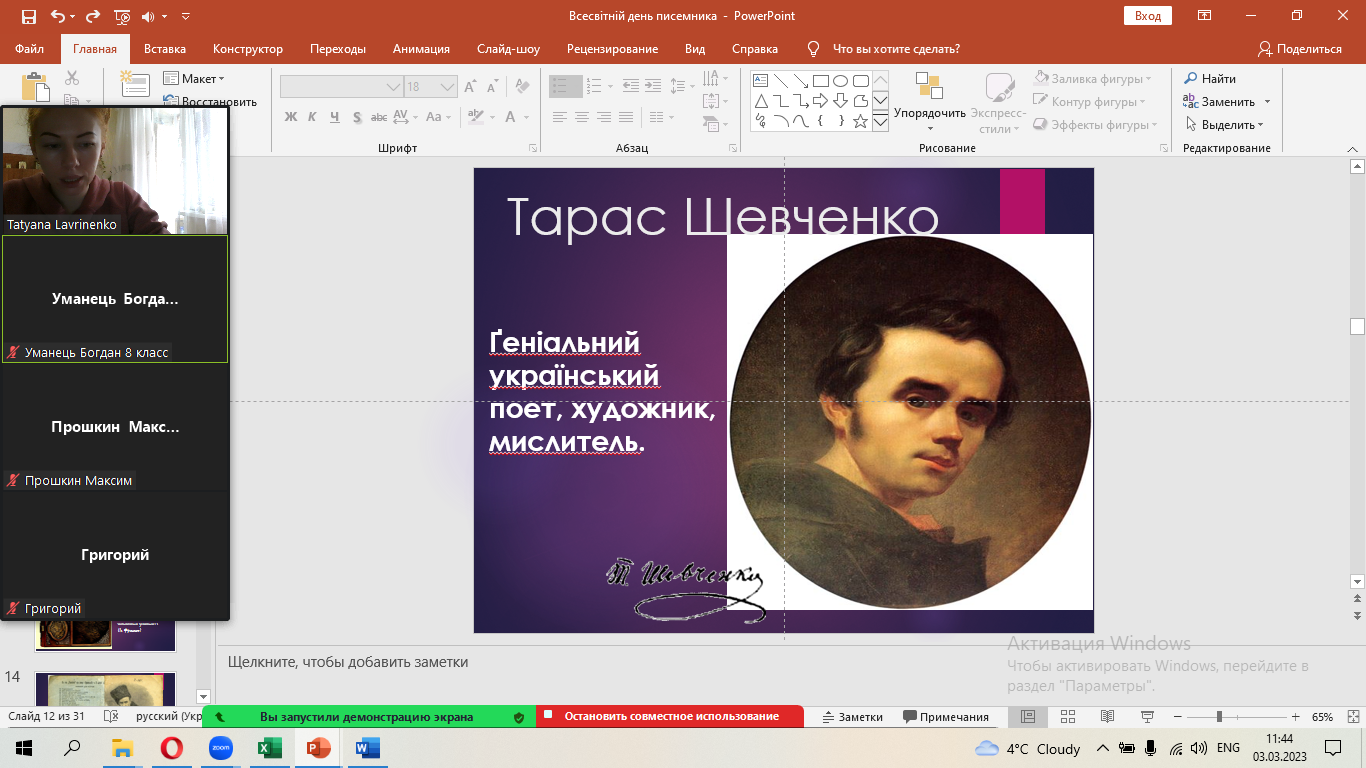Switch to normal view in status bar
Image resolution: width=1366 pixels, height=768 pixels.
click(1027, 717)
